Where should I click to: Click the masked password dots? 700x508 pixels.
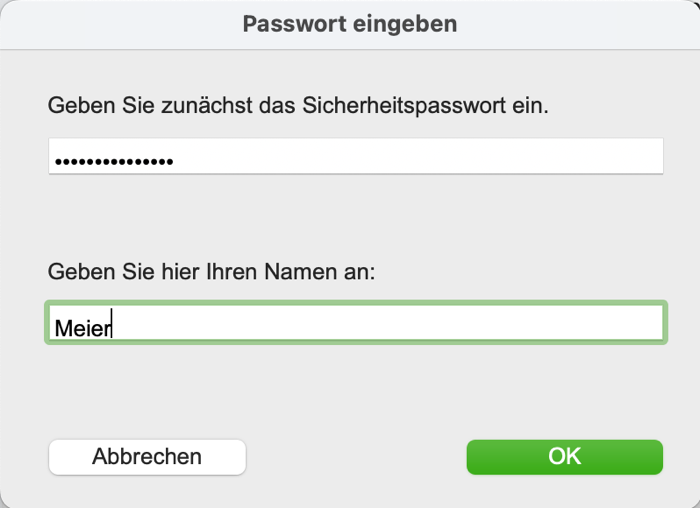coord(113,161)
